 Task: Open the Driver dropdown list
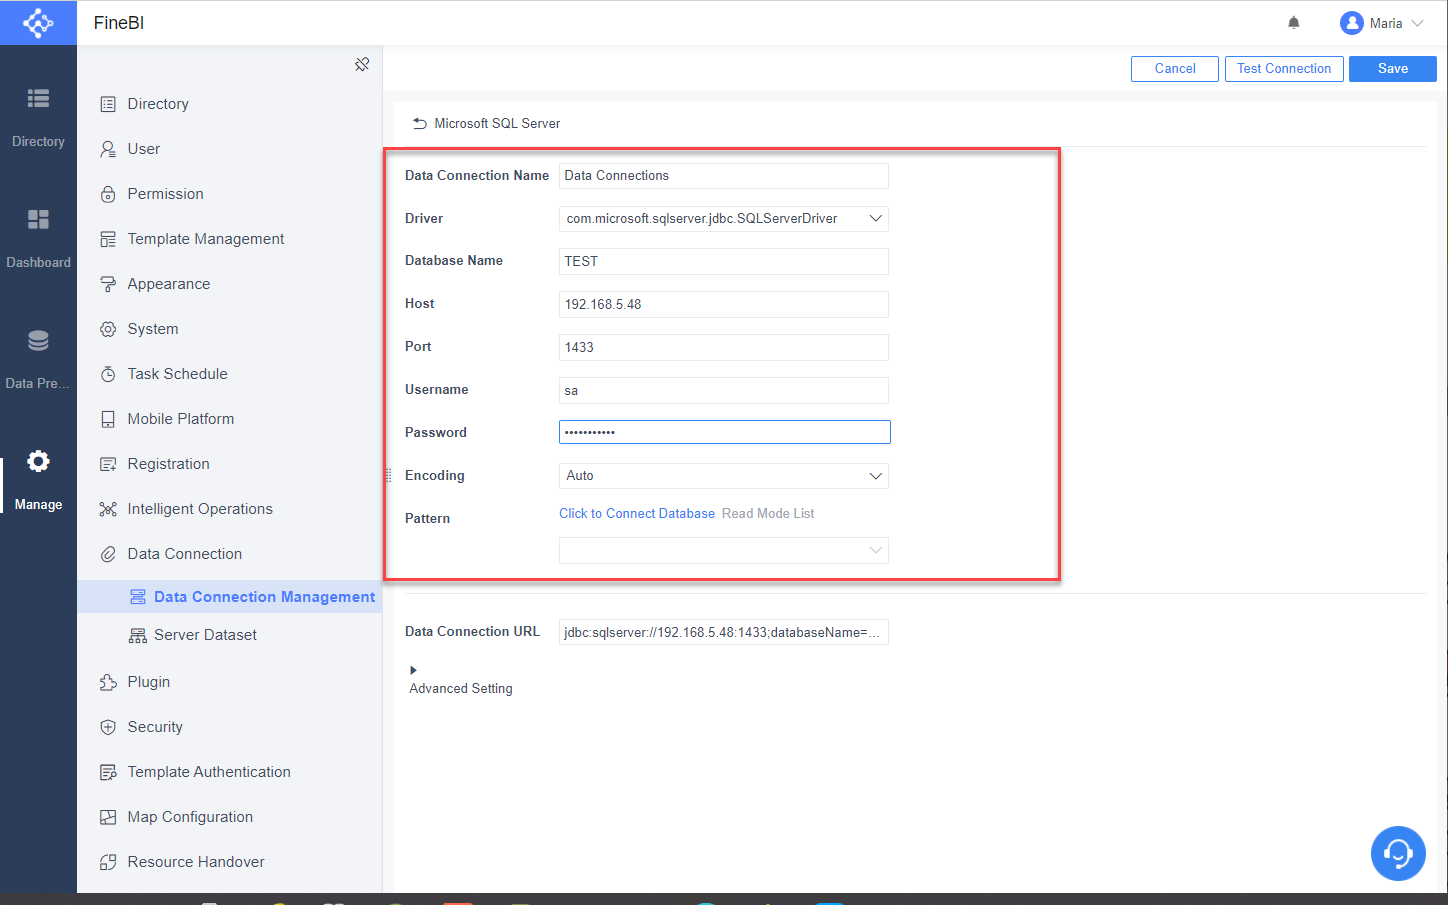click(x=876, y=218)
